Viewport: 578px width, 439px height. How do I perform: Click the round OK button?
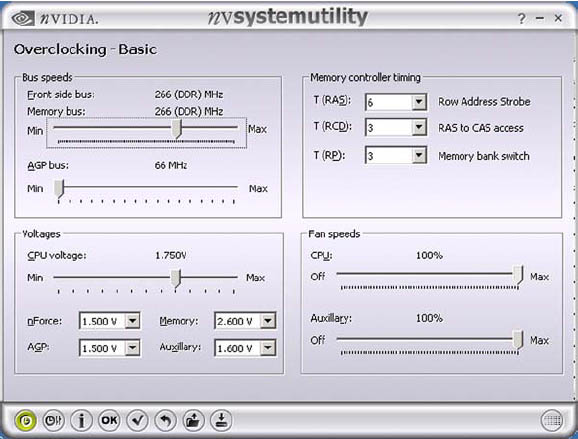point(109,420)
